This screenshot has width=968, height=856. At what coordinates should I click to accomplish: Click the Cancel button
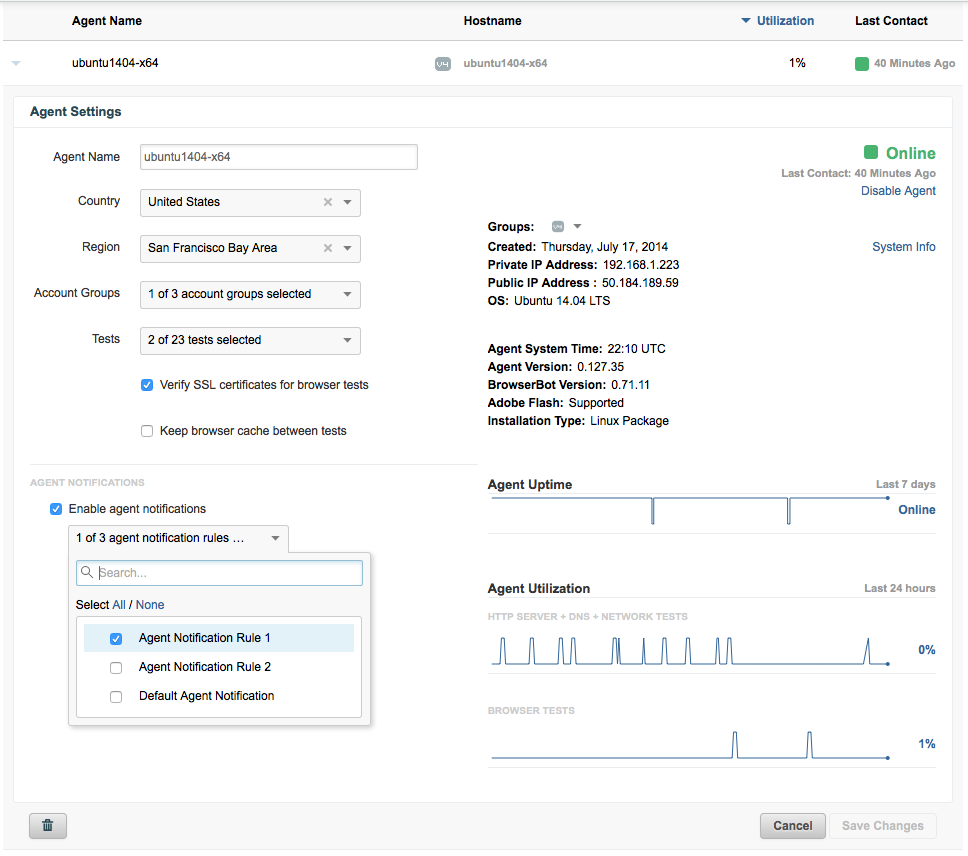(x=793, y=826)
